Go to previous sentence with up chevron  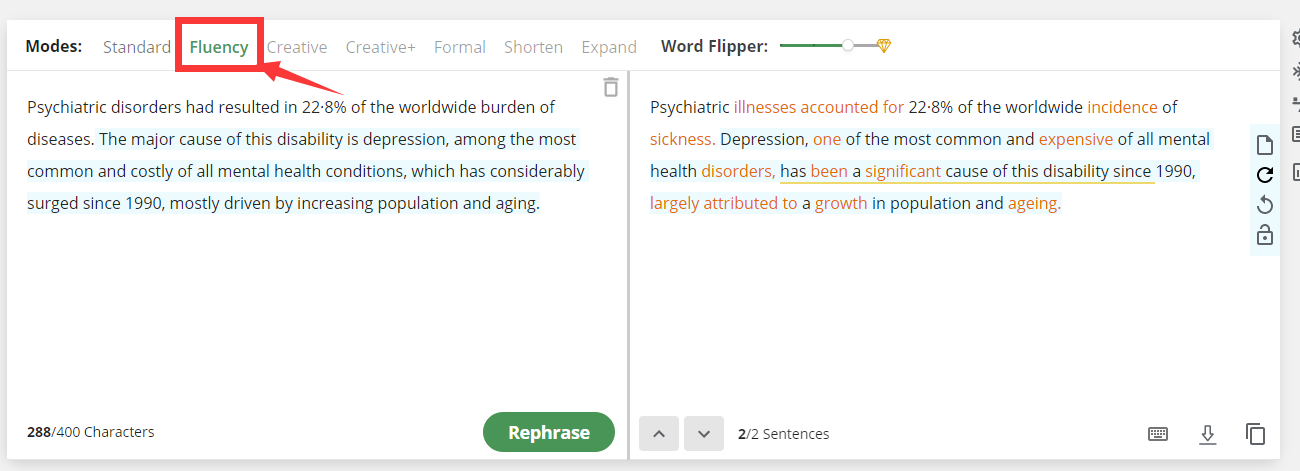tap(659, 433)
